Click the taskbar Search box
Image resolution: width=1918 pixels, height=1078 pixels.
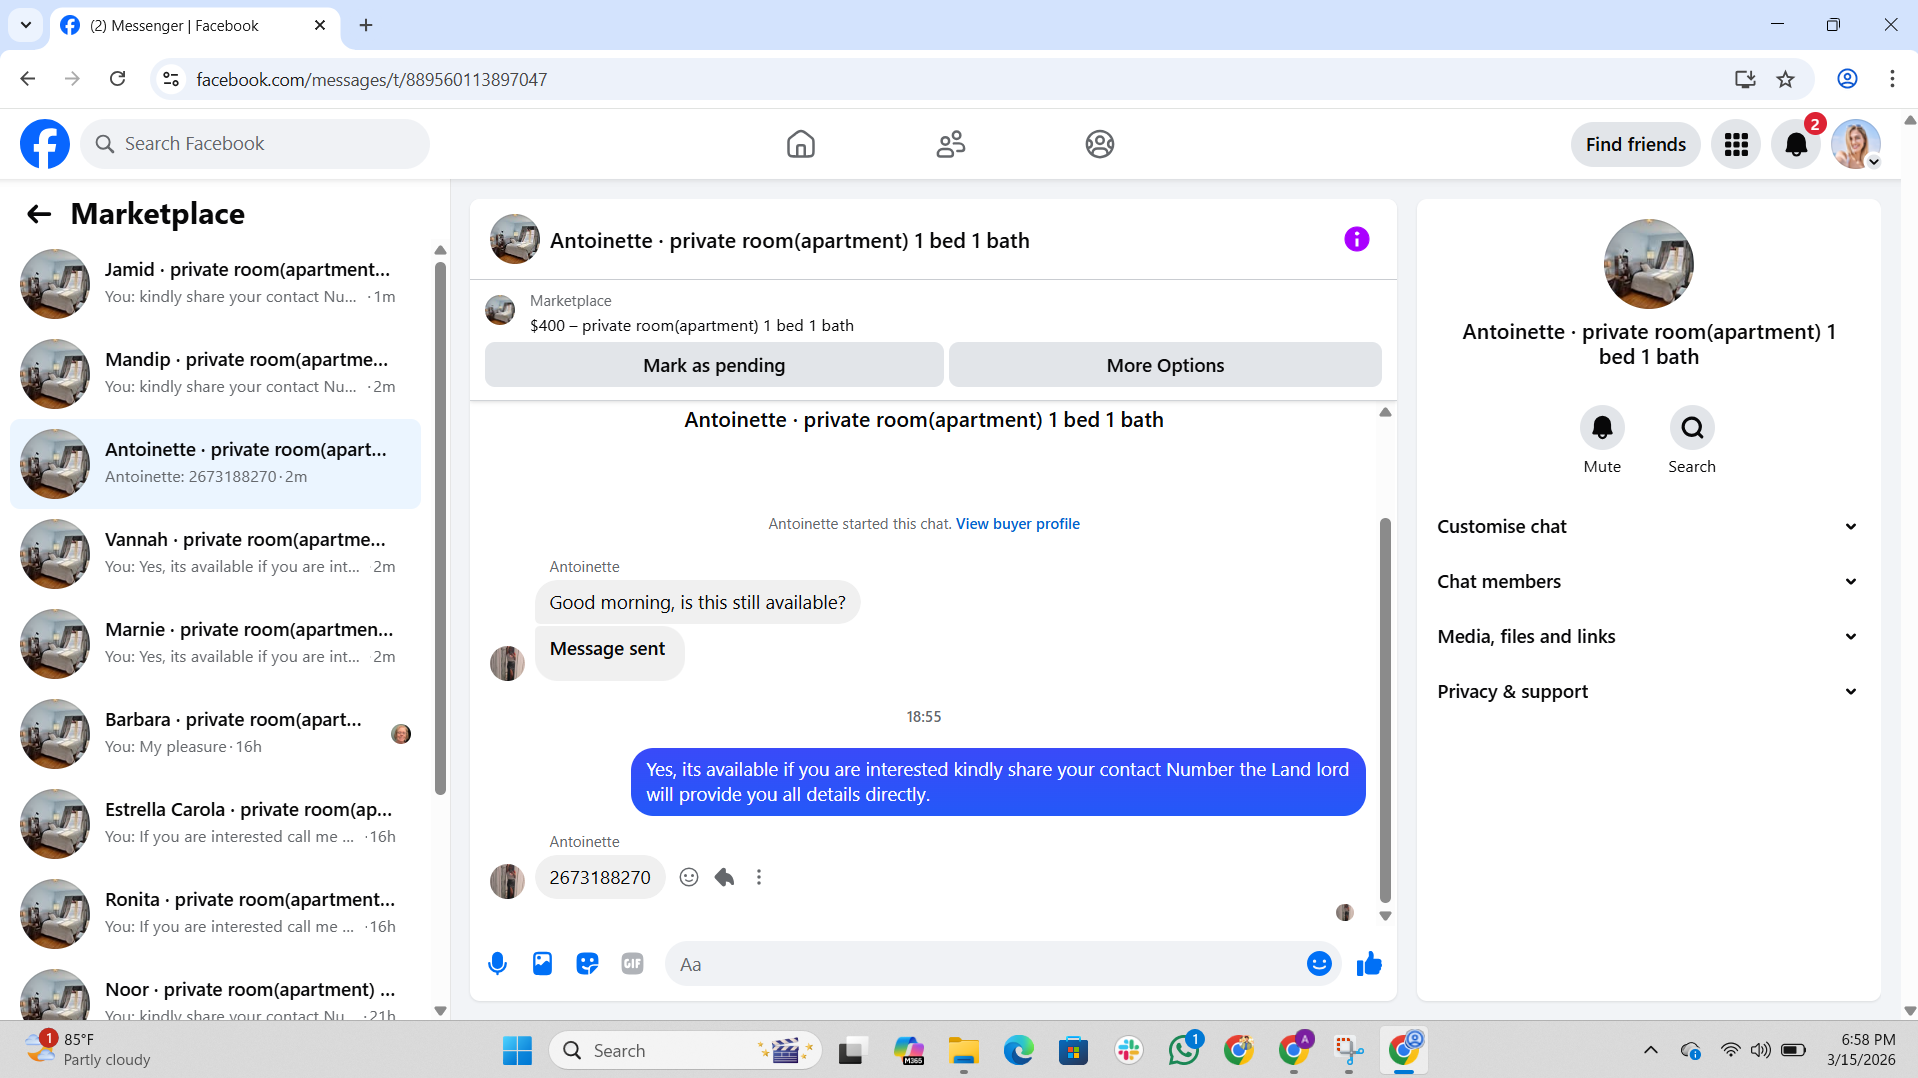click(x=685, y=1050)
